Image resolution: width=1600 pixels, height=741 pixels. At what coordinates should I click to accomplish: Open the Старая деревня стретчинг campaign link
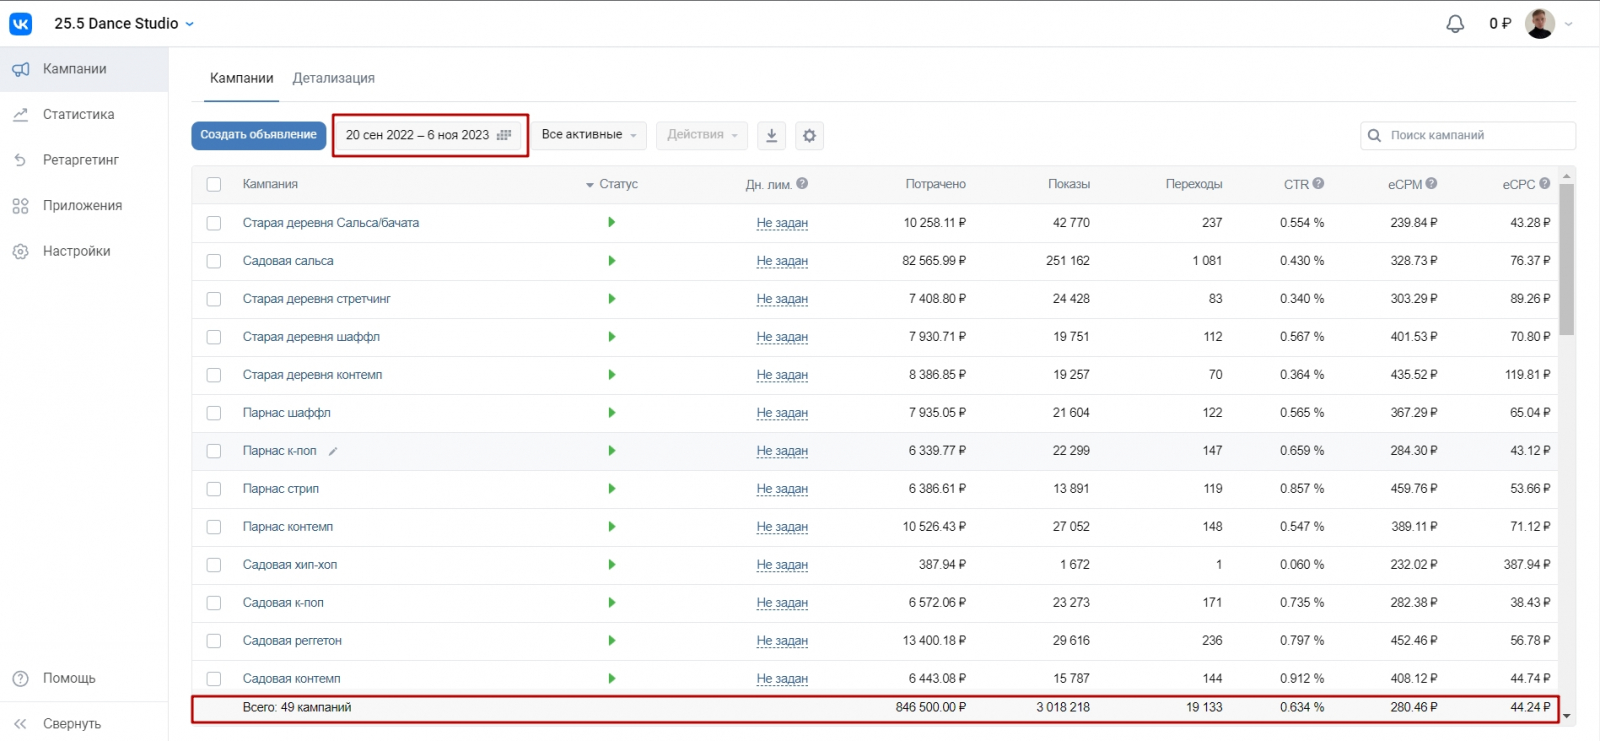[316, 299]
